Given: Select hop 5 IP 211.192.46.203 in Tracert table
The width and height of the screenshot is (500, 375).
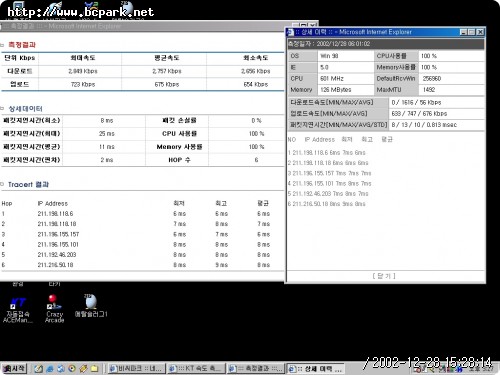Looking at the screenshot, I should [57, 255].
